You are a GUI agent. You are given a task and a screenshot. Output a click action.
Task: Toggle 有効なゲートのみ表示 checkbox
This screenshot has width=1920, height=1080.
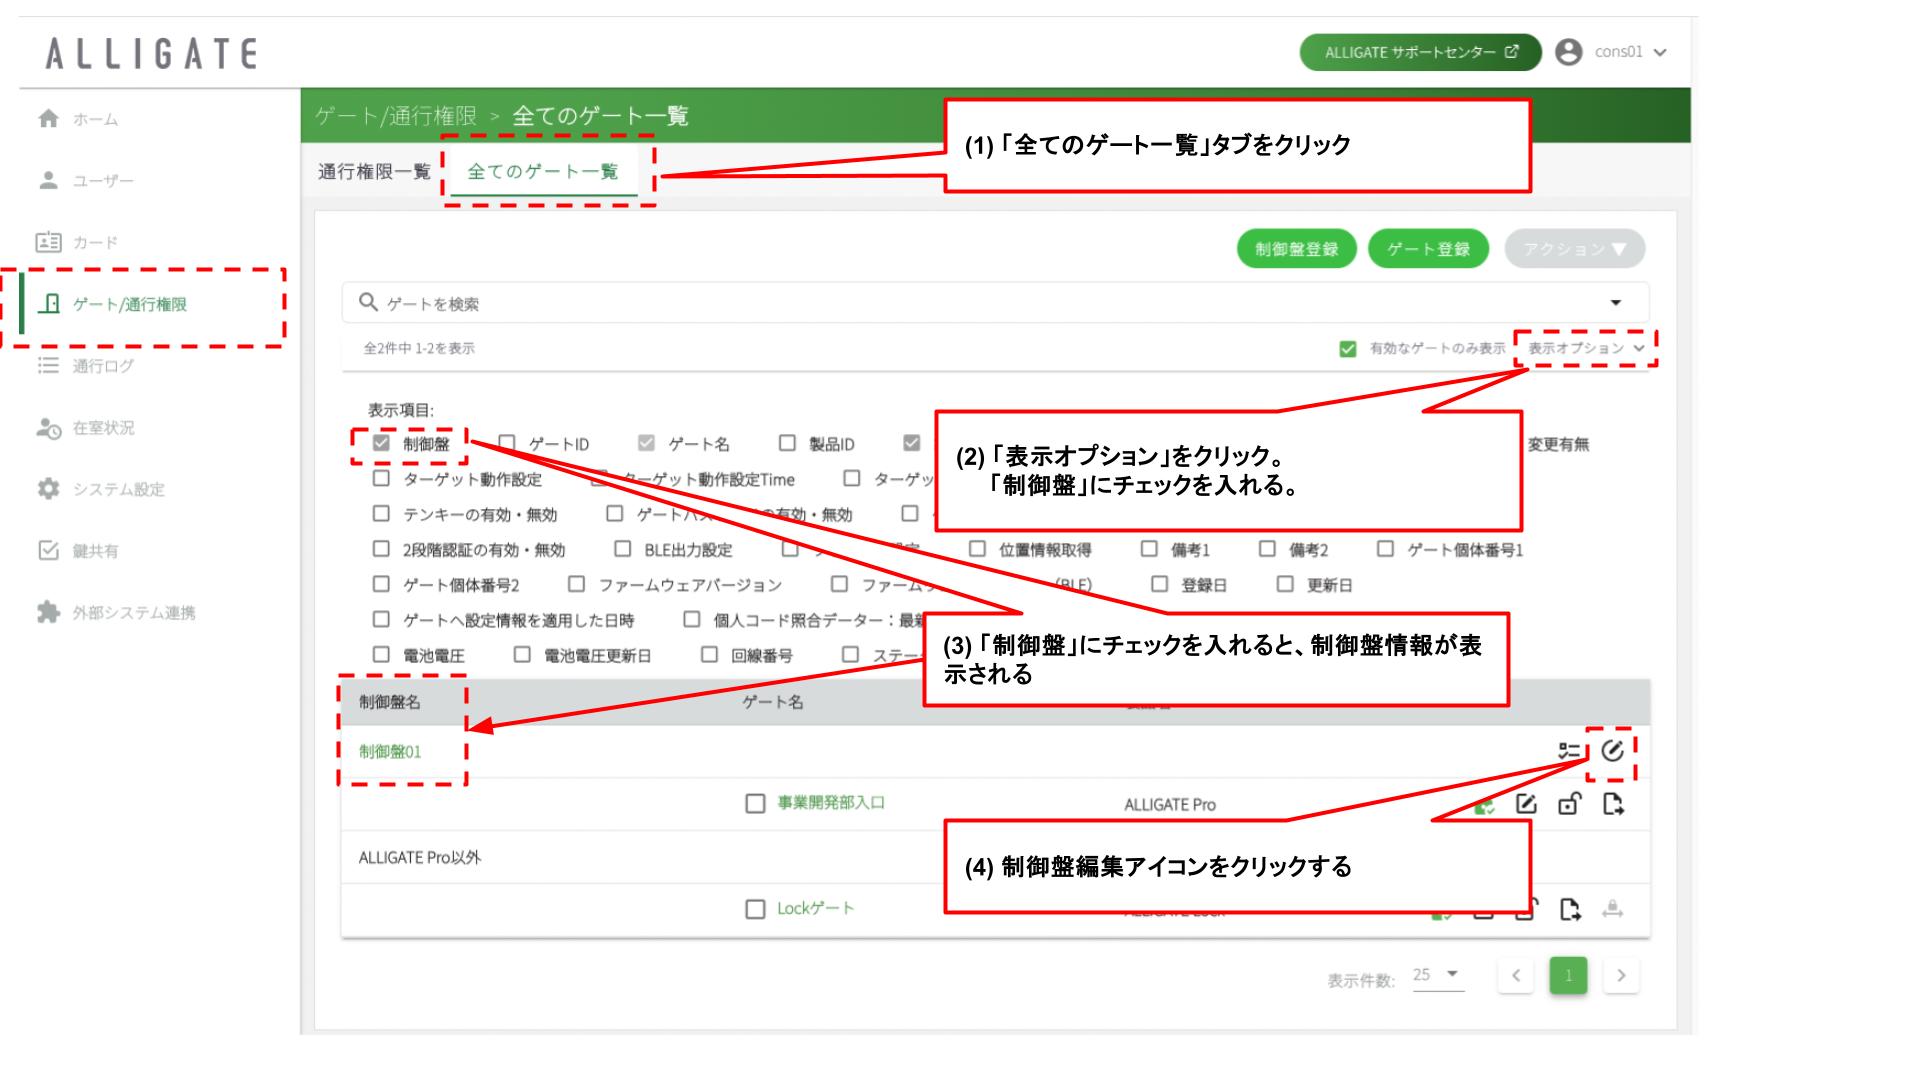1348,348
